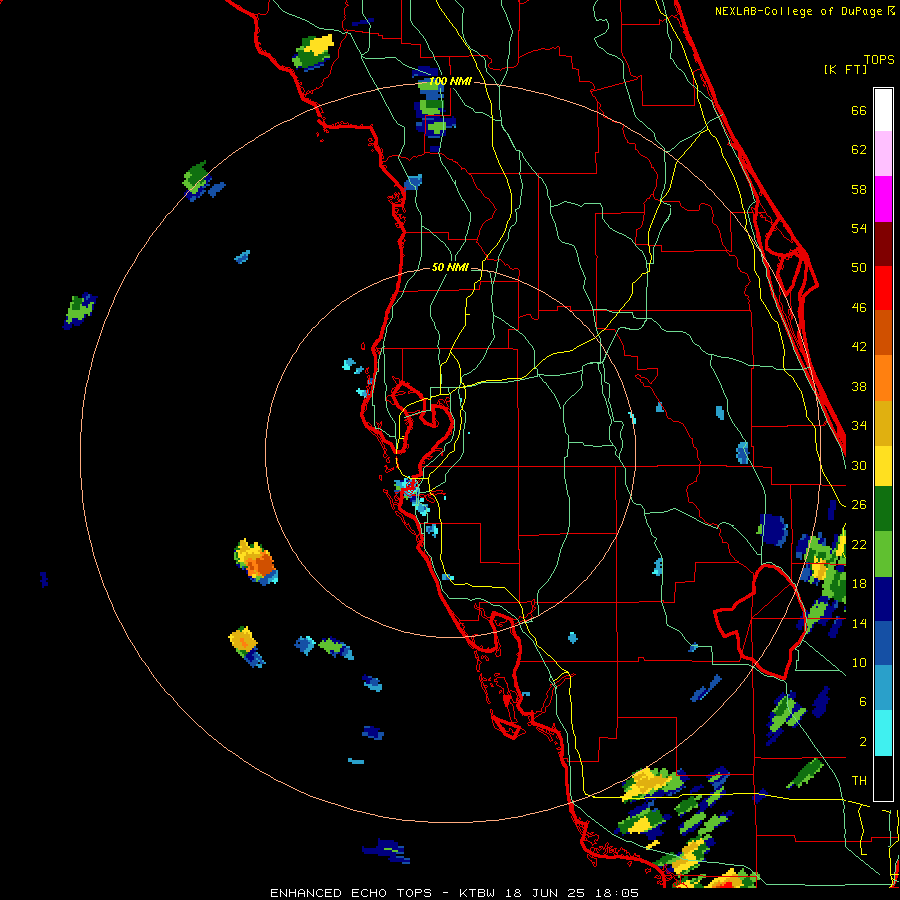Click the 42 value on the legend

click(x=859, y=347)
